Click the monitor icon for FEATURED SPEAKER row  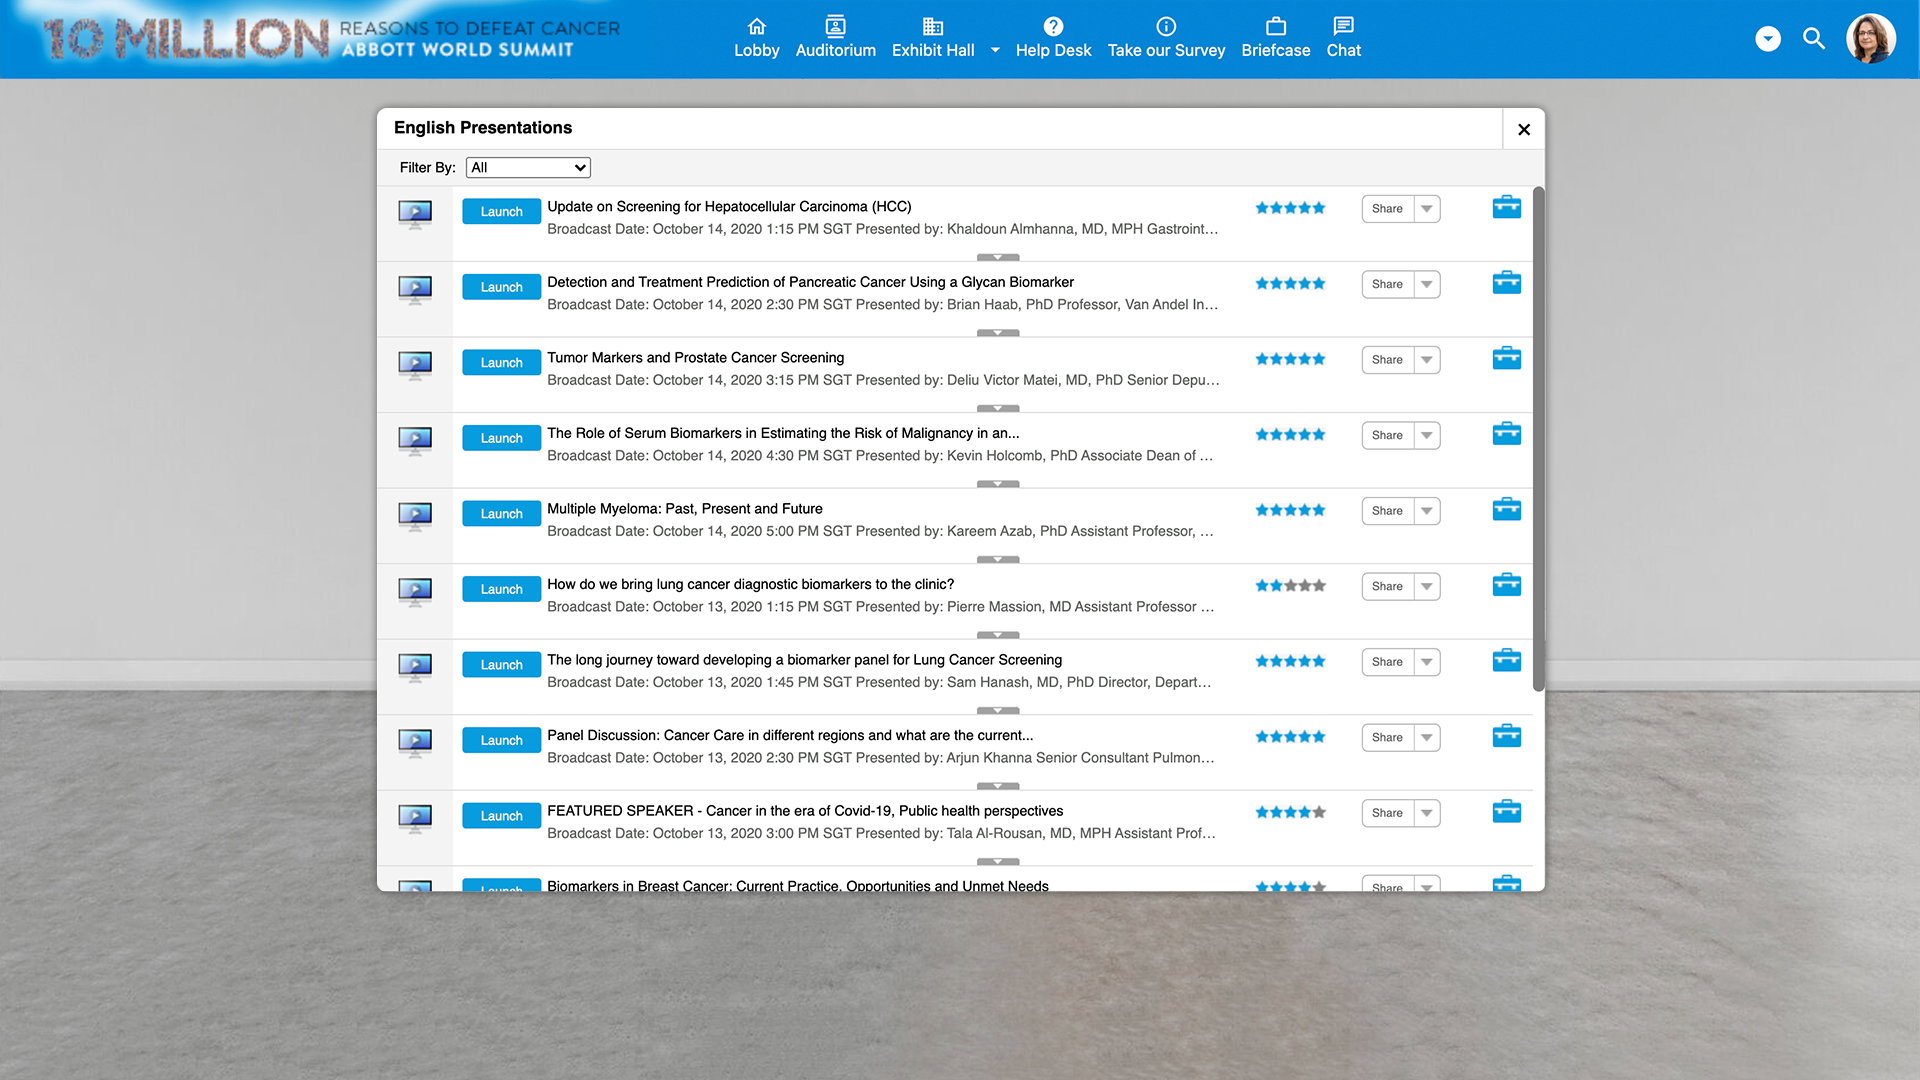click(x=415, y=818)
